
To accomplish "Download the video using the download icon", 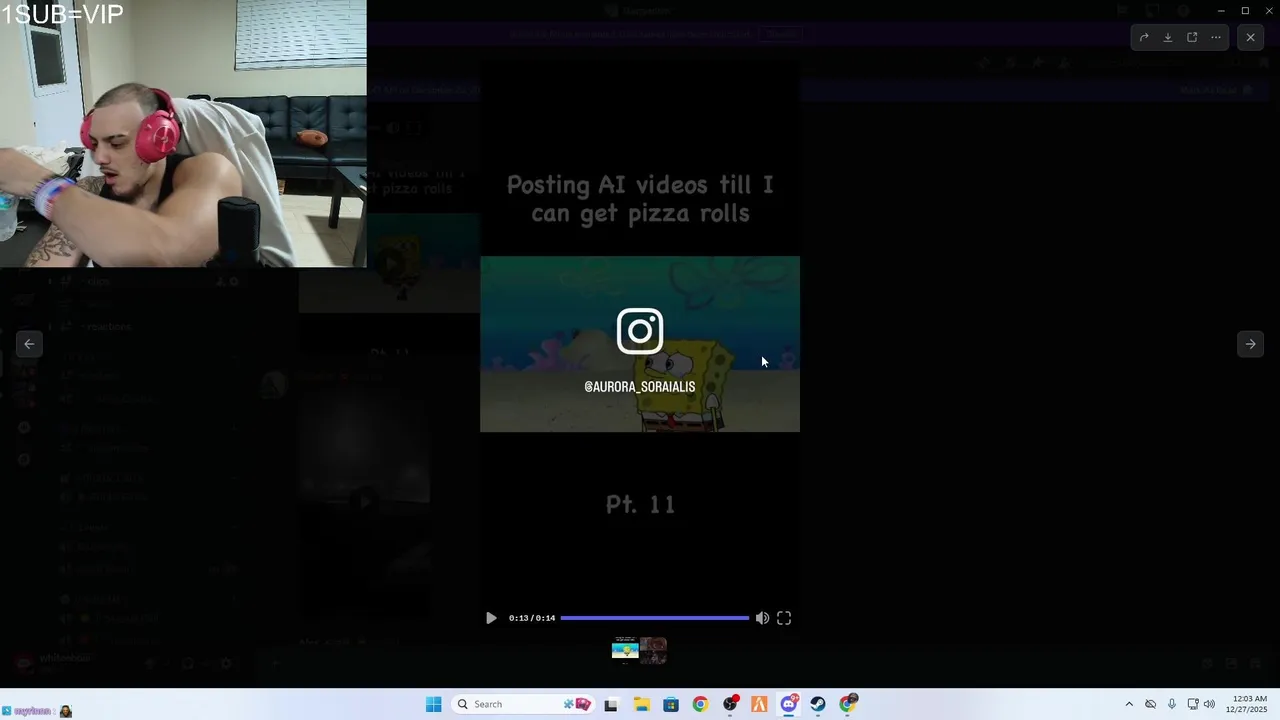I will pyautogui.click(x=1168, y=37).
